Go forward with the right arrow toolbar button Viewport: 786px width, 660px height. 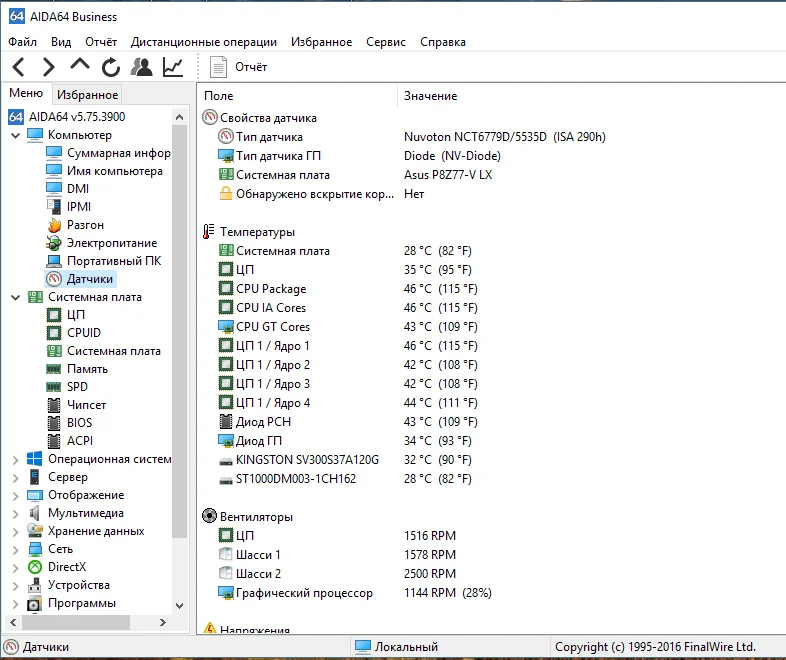click(x=49, y=67)
